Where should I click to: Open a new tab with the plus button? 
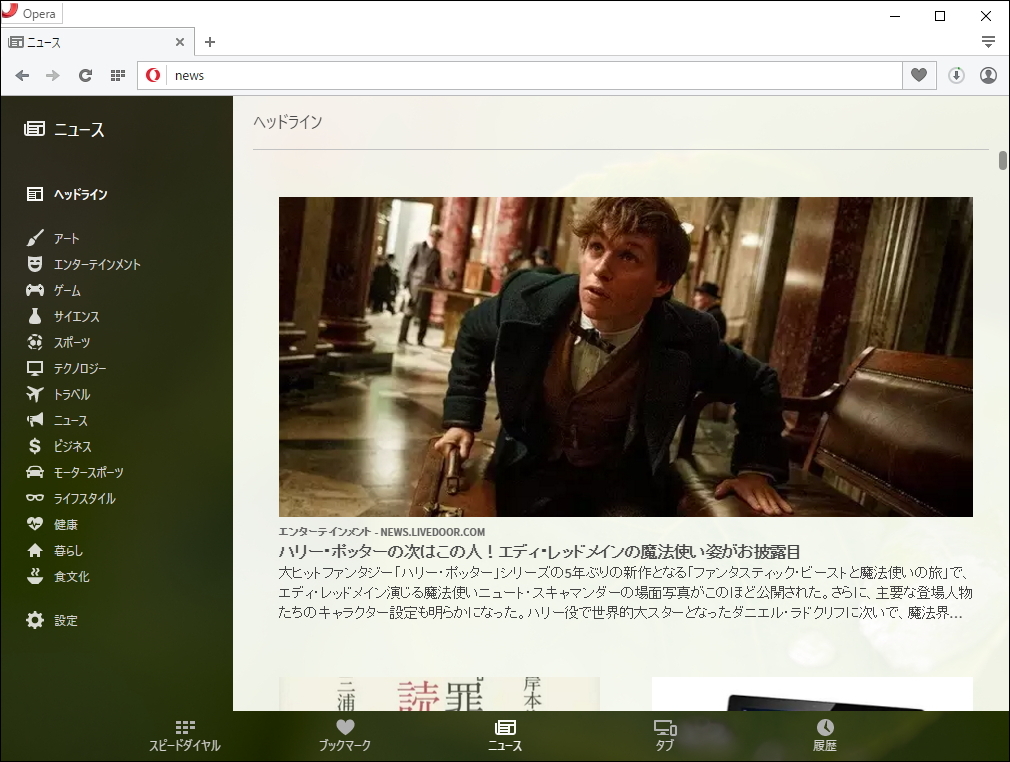209,42
